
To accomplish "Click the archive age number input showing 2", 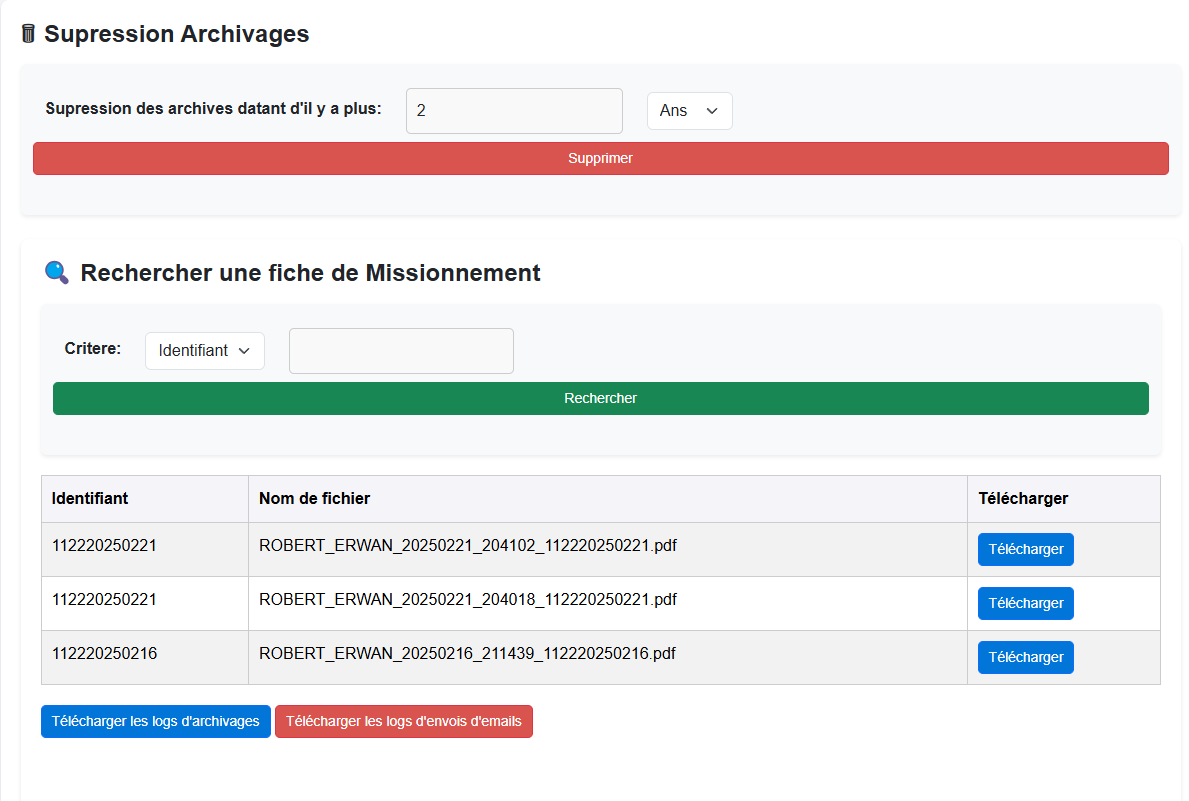I will (513, 110).
